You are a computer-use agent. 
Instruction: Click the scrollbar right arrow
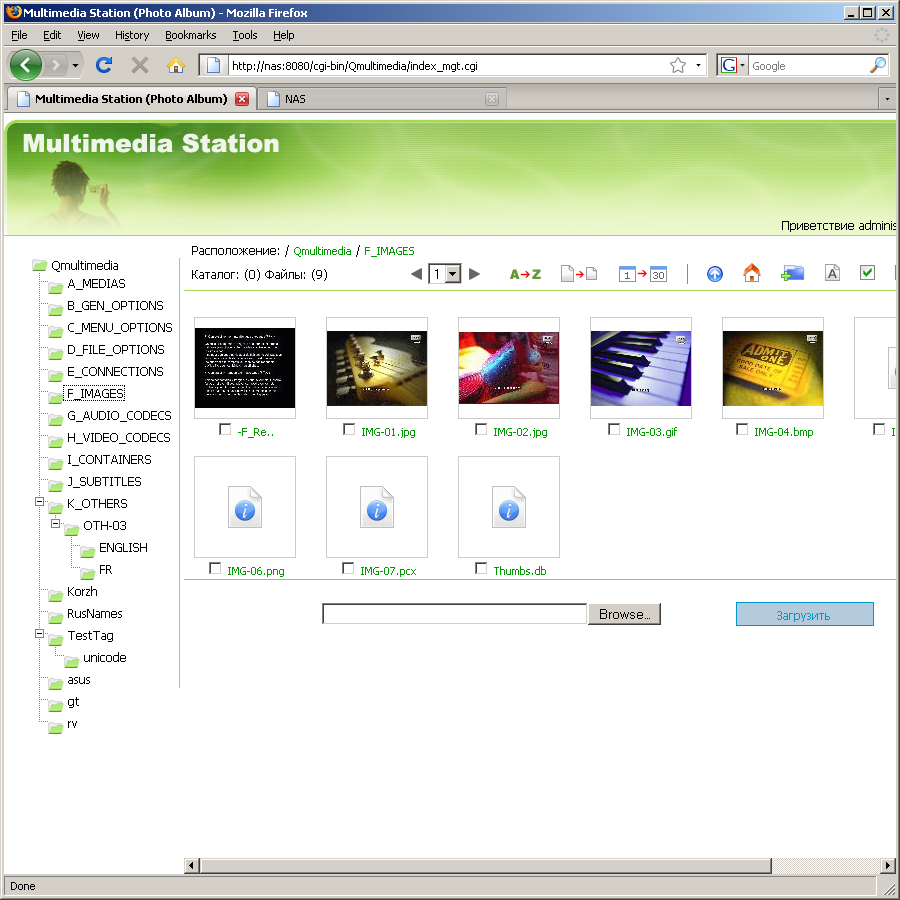coord(888,865)
